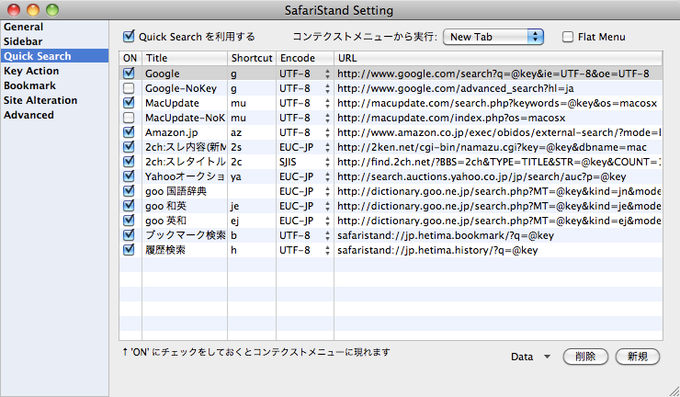Open the New Tab popup menu
Viewport: 680px width, 397px height.
[x=493, y=37]
